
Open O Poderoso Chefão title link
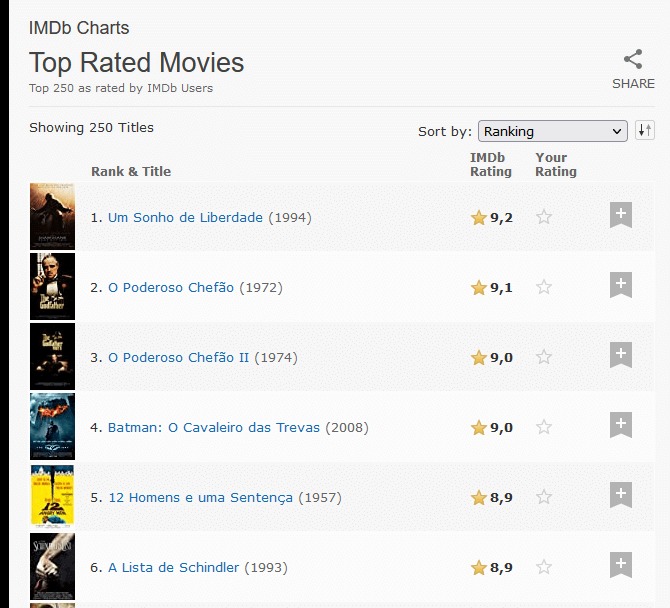point(171,288)
